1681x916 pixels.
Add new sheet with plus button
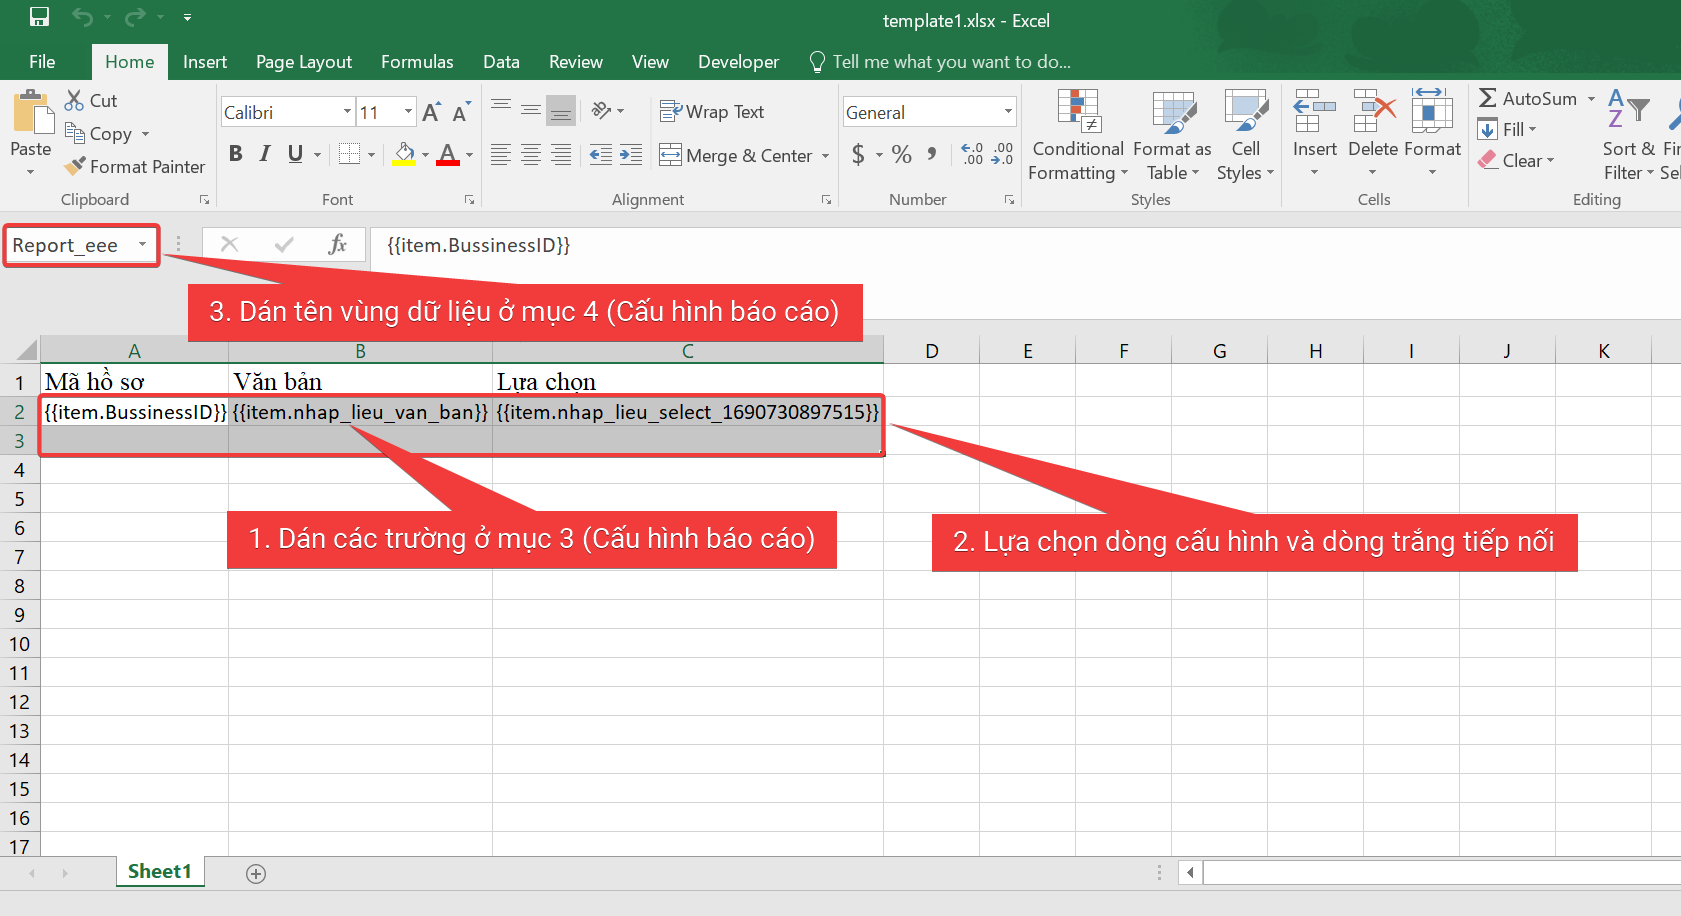pos(256,874)
